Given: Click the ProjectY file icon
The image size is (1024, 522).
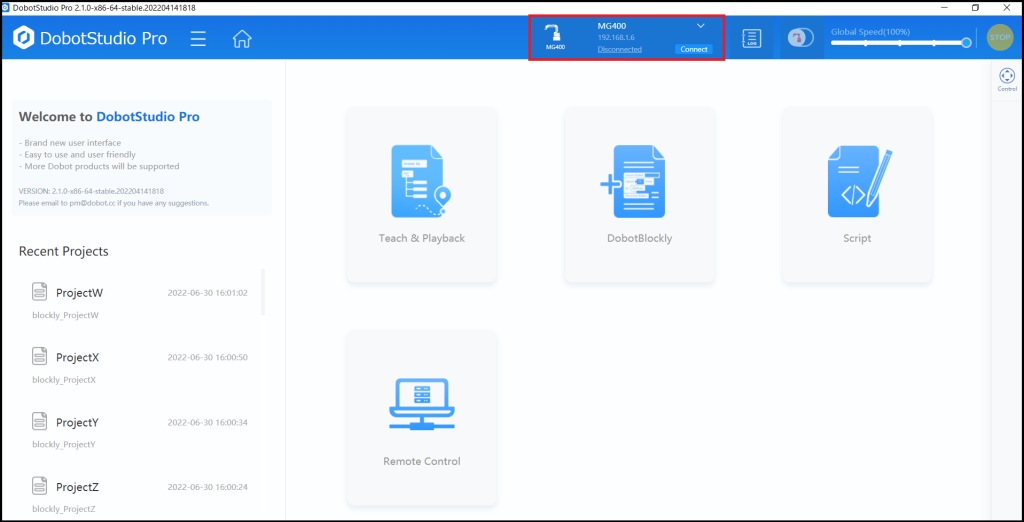Looking at the screenshot, I should pos(40,421).
